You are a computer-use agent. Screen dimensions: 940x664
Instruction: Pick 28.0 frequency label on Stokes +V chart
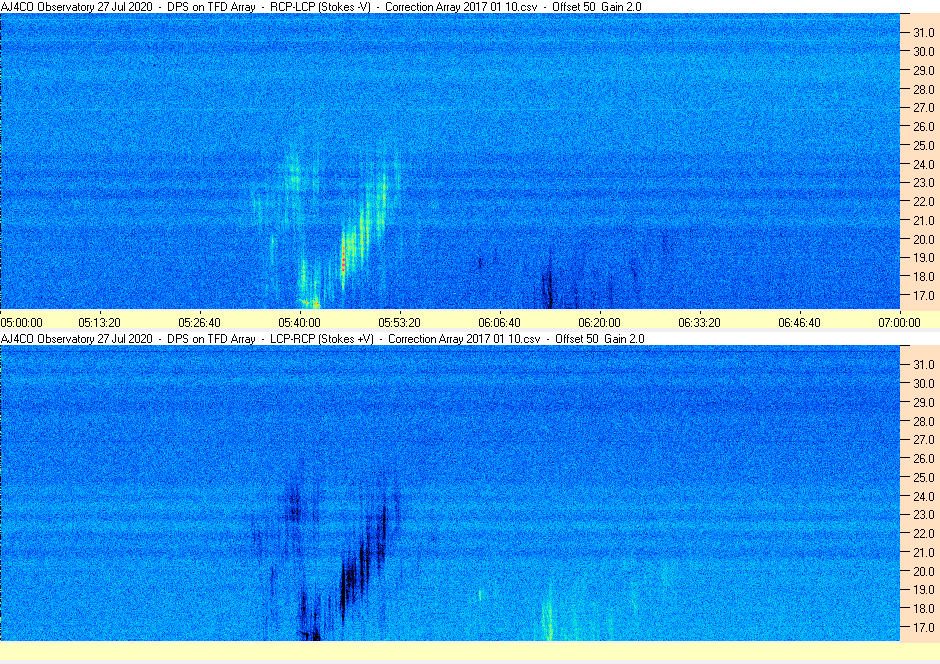pyautogui.click(x=924, y=421)
